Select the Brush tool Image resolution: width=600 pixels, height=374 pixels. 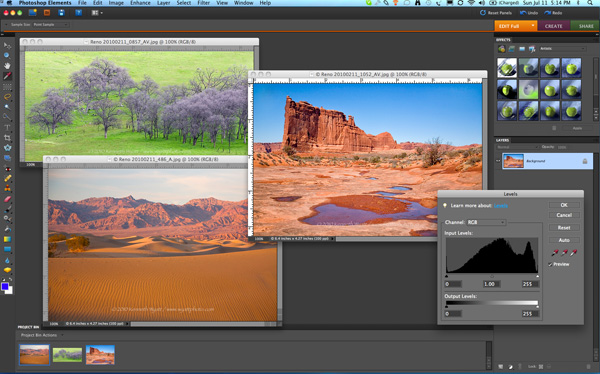point(7,209)
